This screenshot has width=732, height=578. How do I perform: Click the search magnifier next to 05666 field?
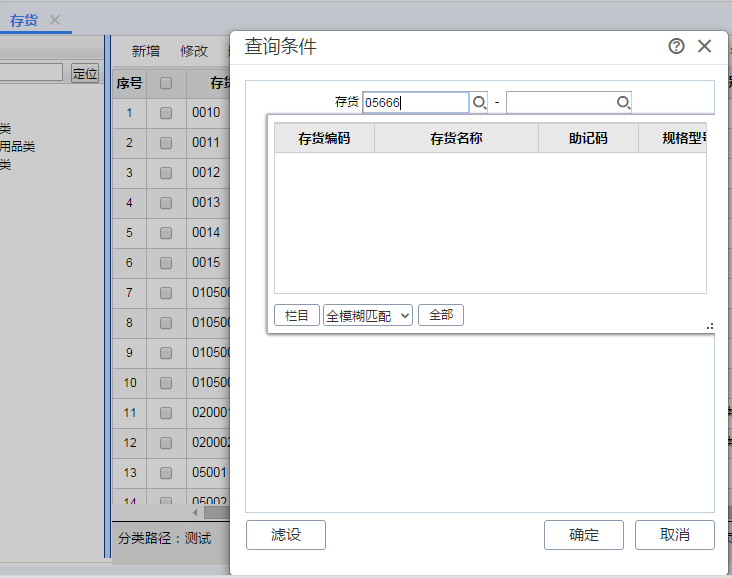479,102
